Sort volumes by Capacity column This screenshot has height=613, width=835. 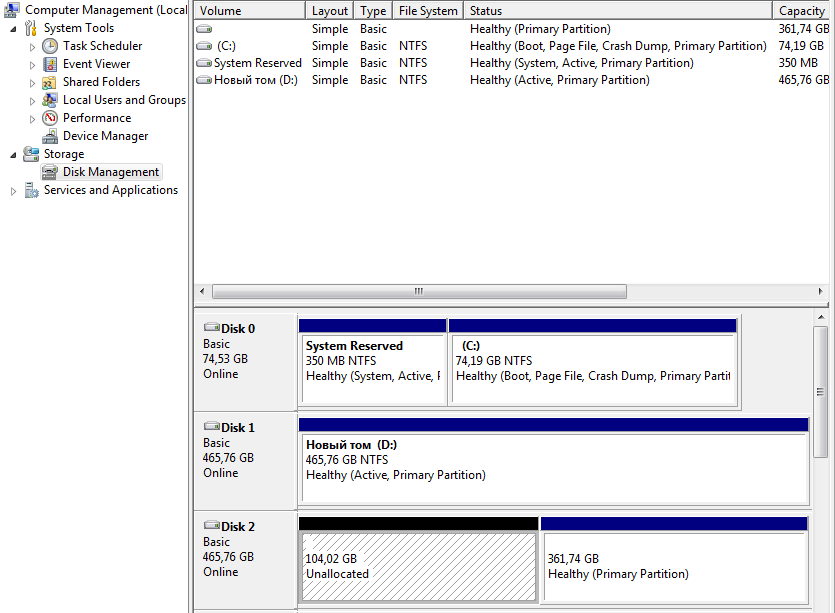coord(802,11)
